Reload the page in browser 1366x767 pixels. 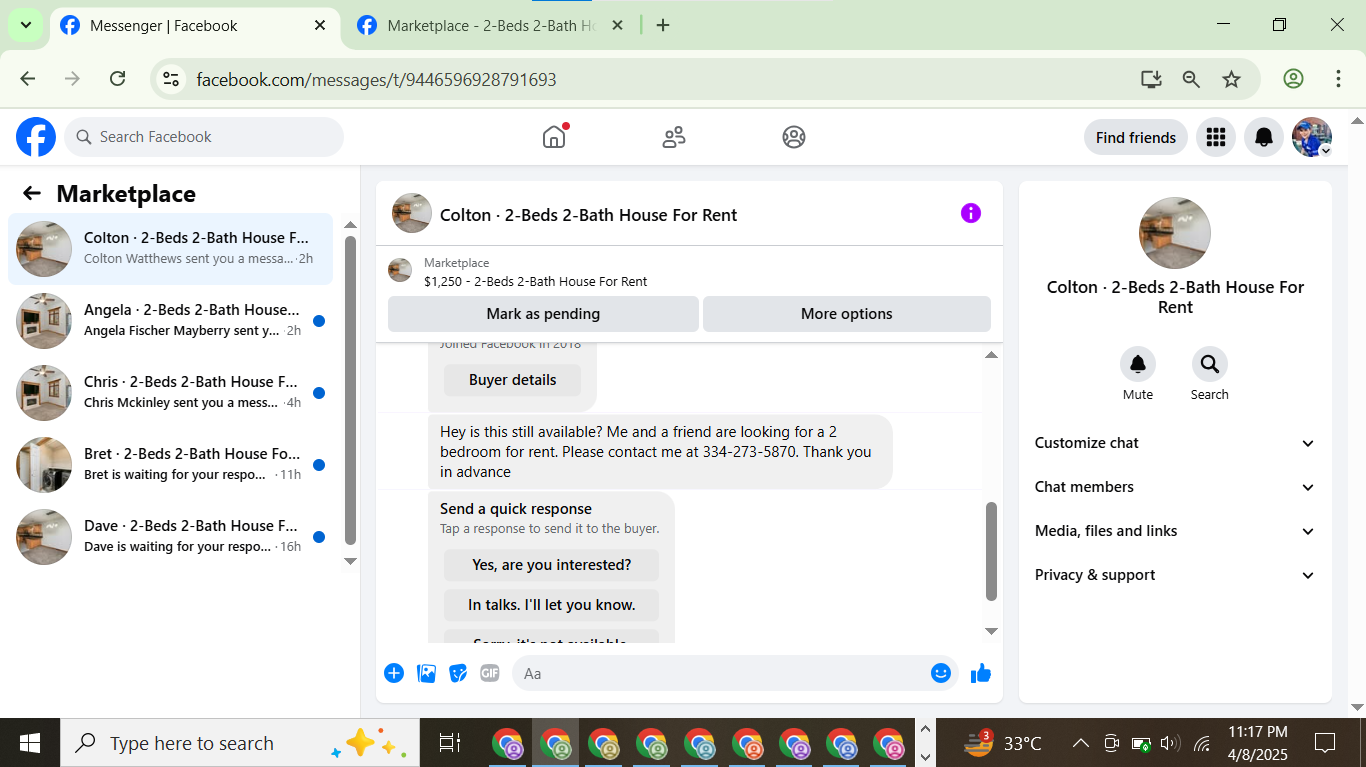coord(117,79)
